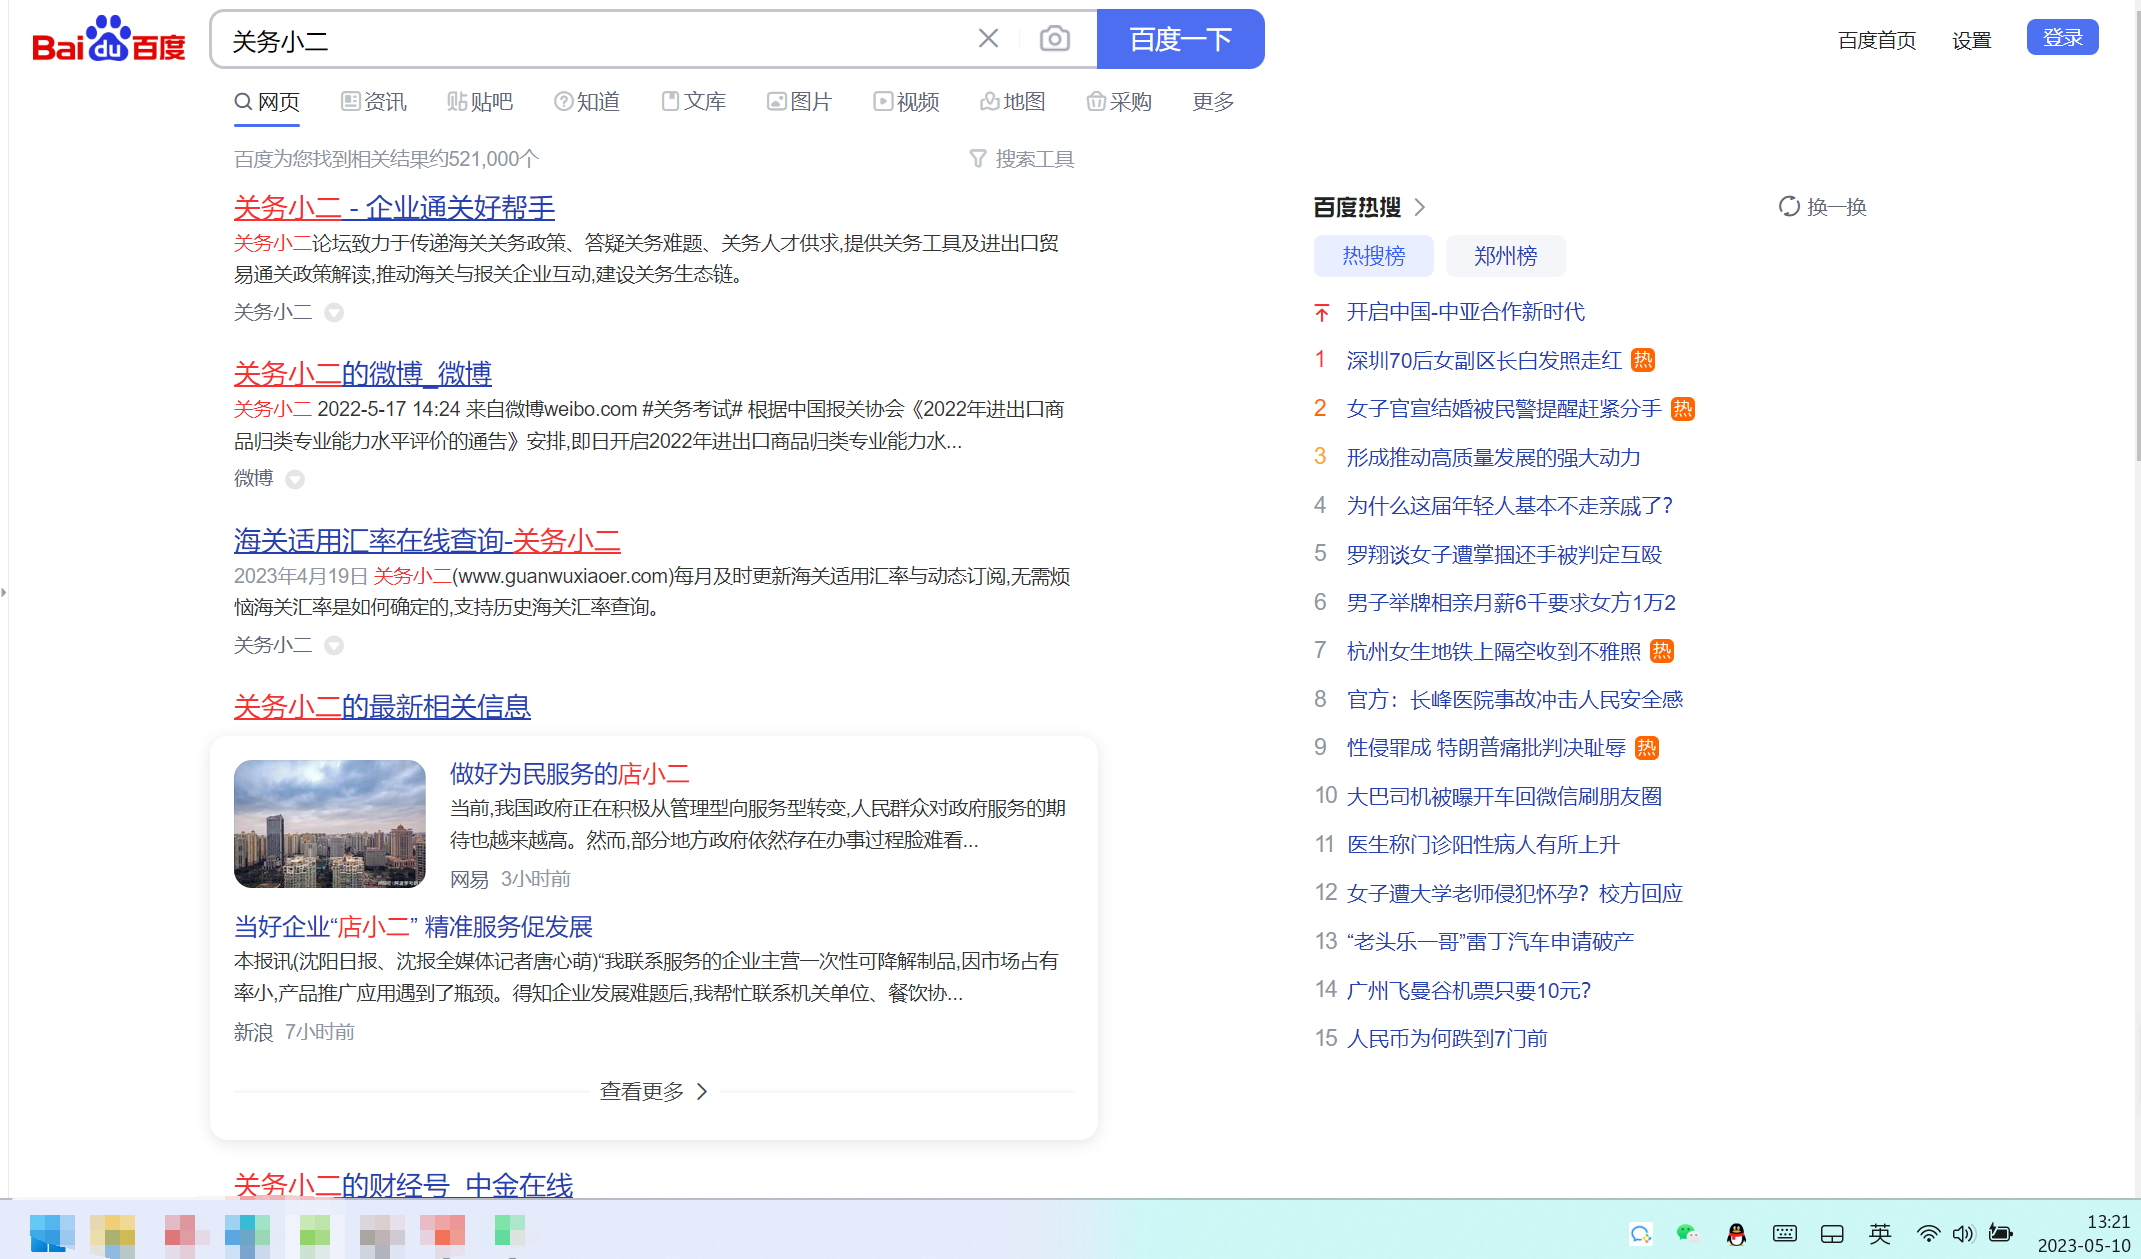2141x1259 pixels.
Task: Open news 做好为民服务的店小二
Action: tap(569, 773)
